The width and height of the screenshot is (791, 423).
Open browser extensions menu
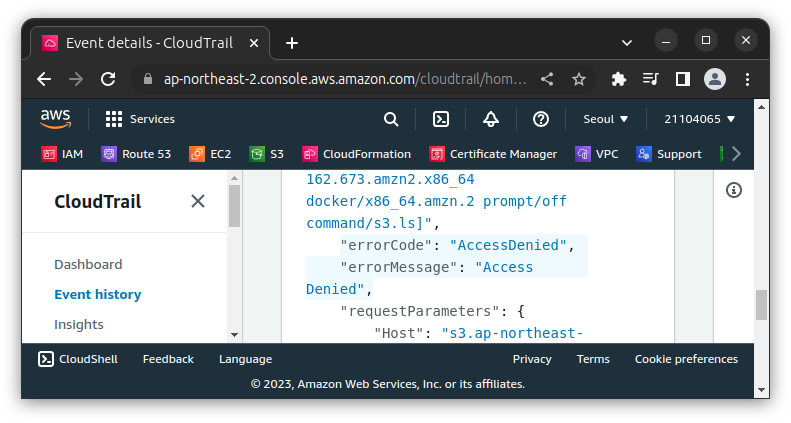click(x=618, y=79)
